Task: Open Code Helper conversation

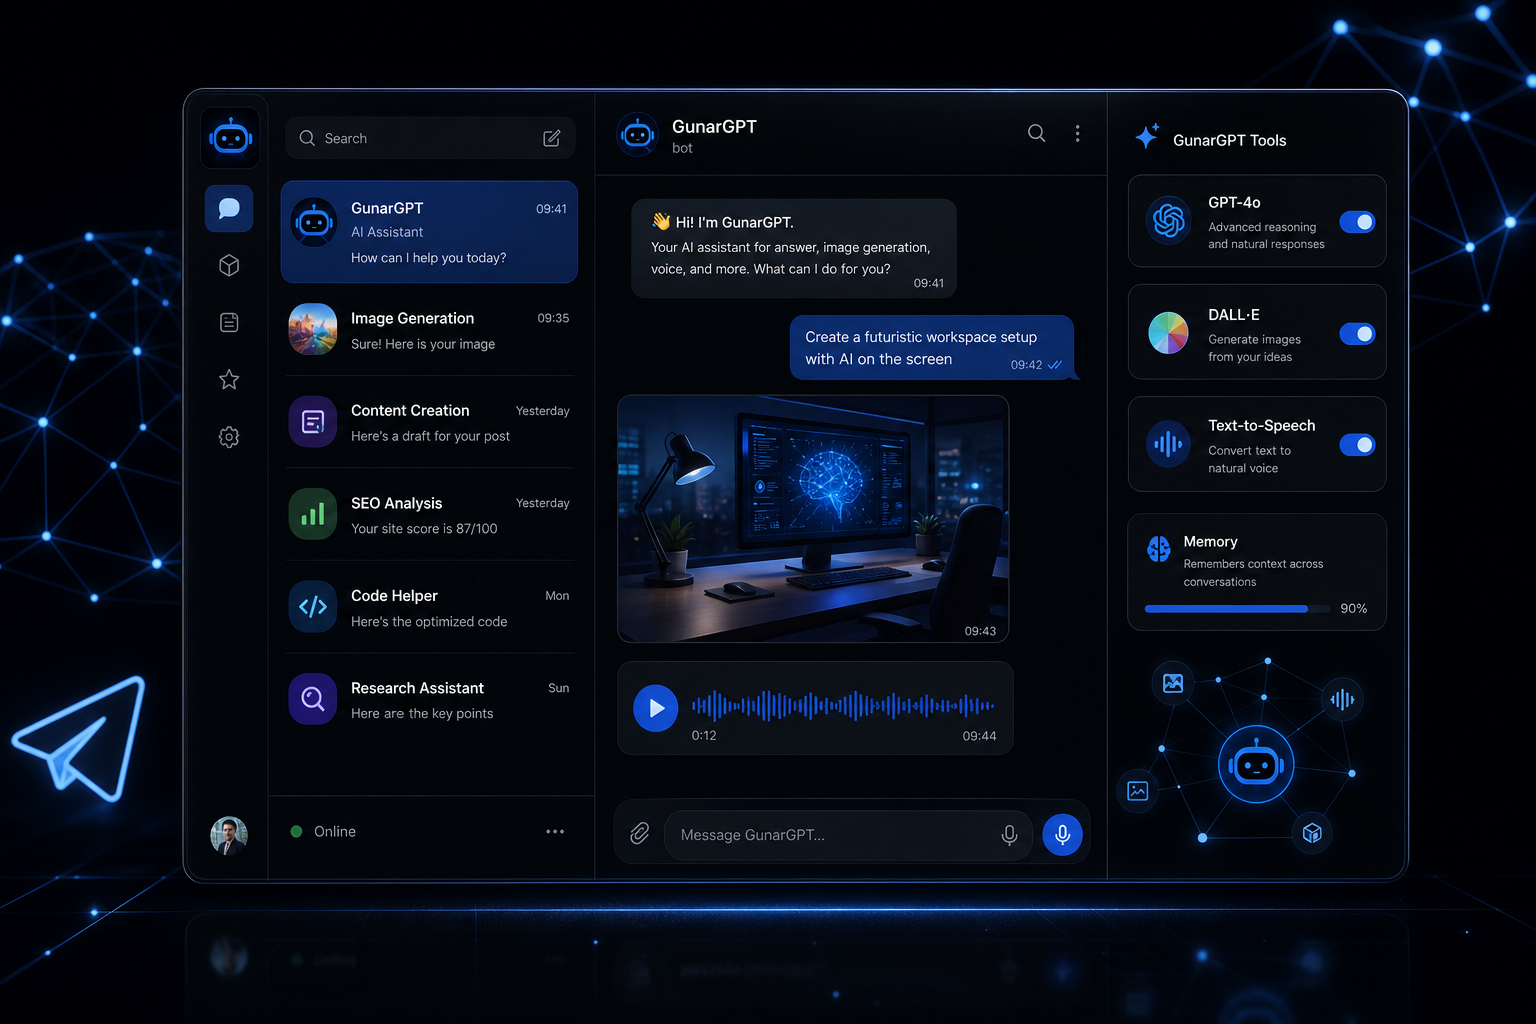Action: (429, 608)
